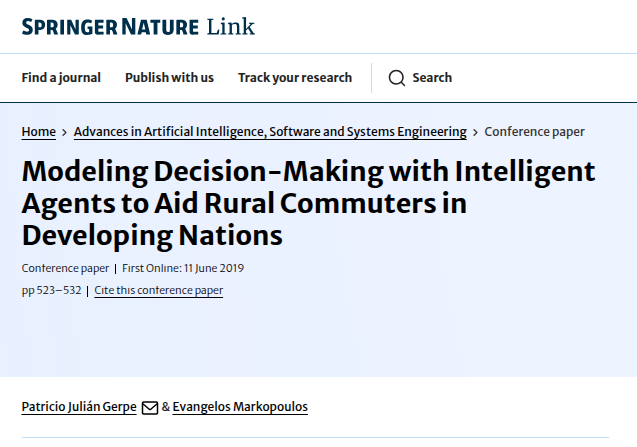
Task: Click the Conference paper label below the title
Action: point(65,268)
